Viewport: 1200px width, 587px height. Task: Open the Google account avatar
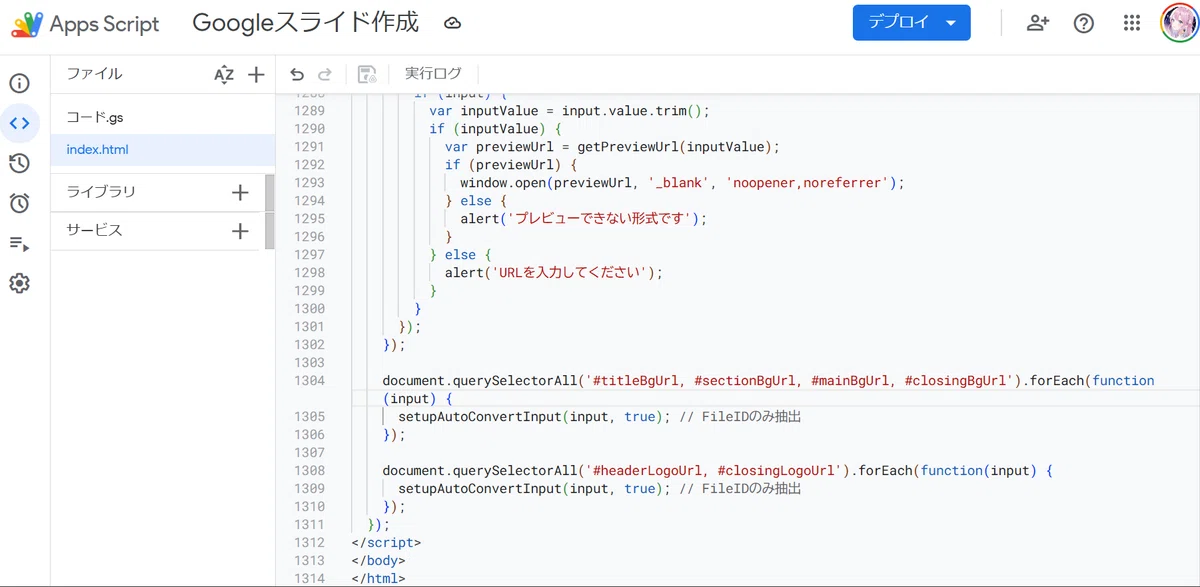click(x=1179, y=23)
